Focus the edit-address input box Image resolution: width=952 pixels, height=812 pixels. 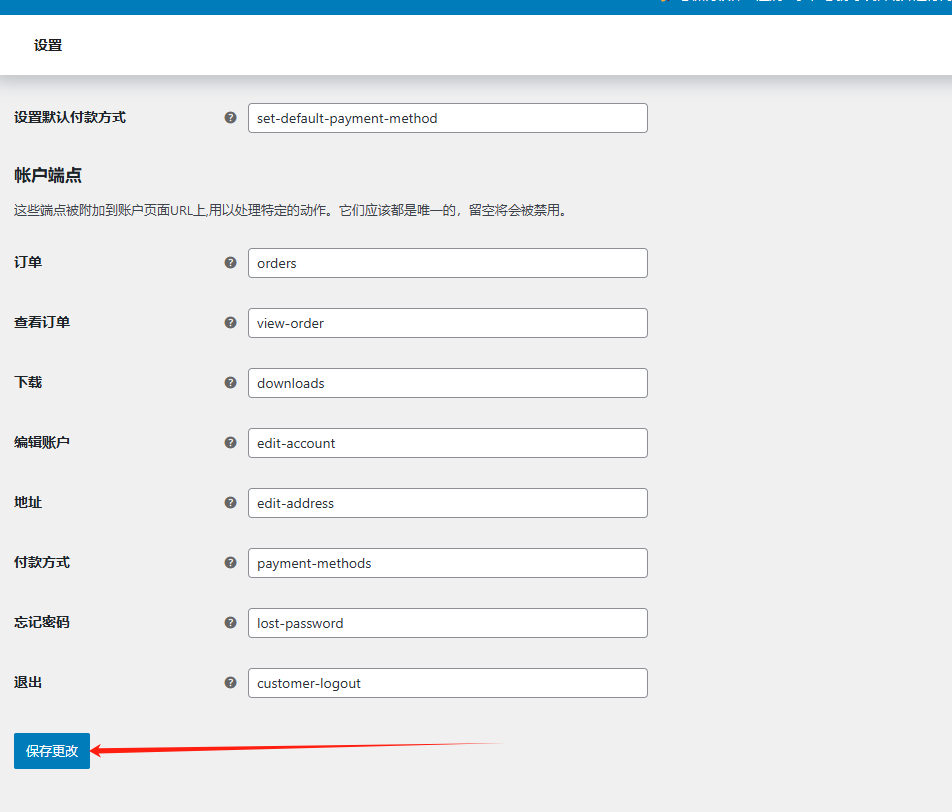[x=447, y=503]
